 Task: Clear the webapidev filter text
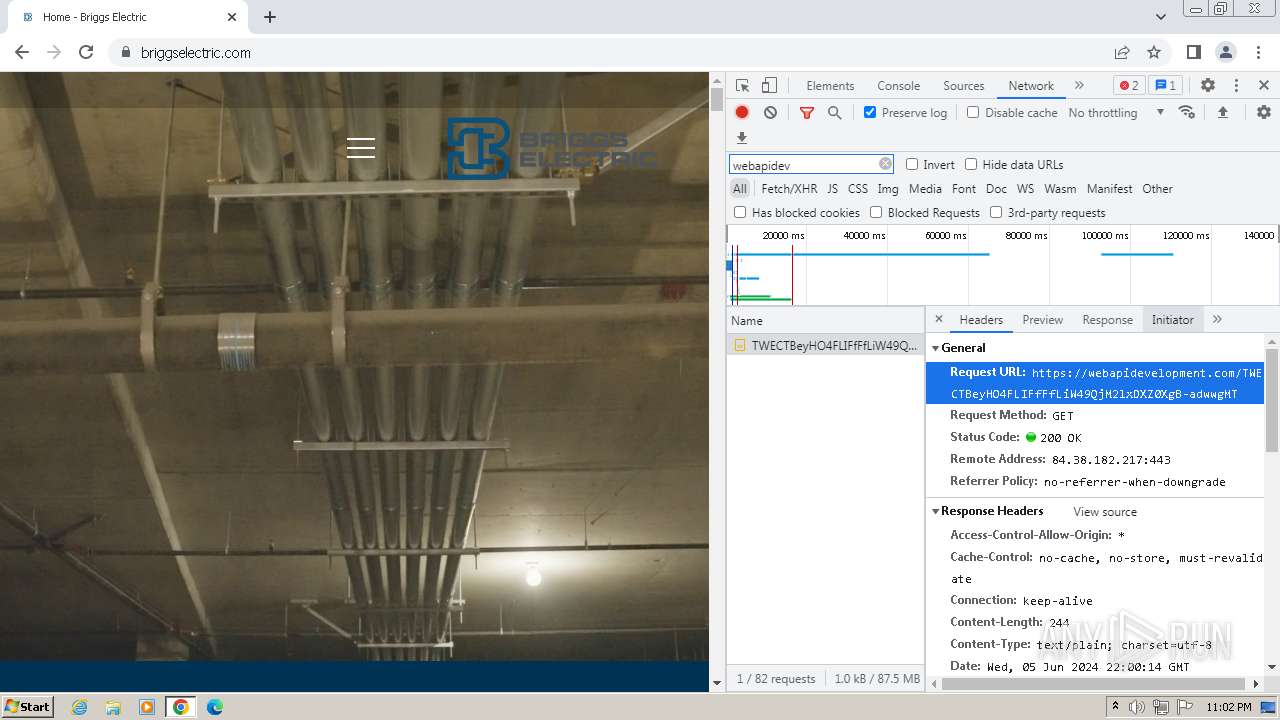coord(885,164)
